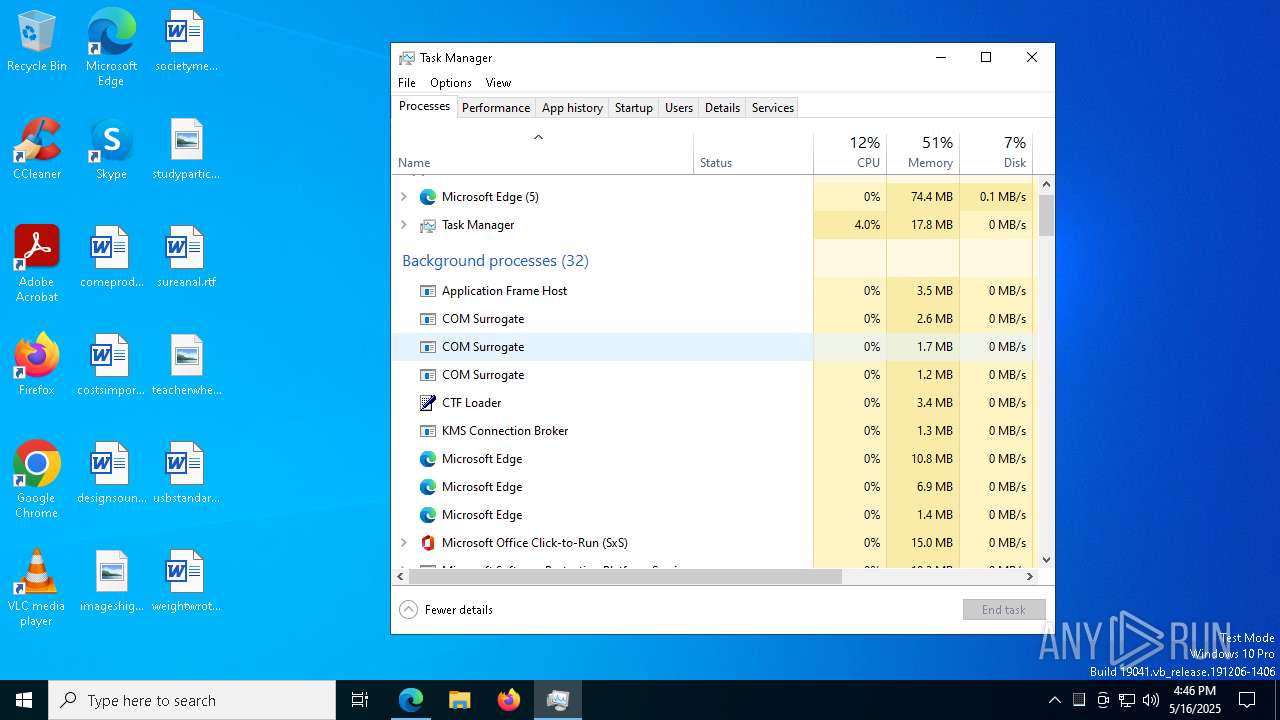This screenshot has width=1280, height=720.
Task: Select the imageshig... image file icon
Action: pyautogui.click(x=111, y=582)
